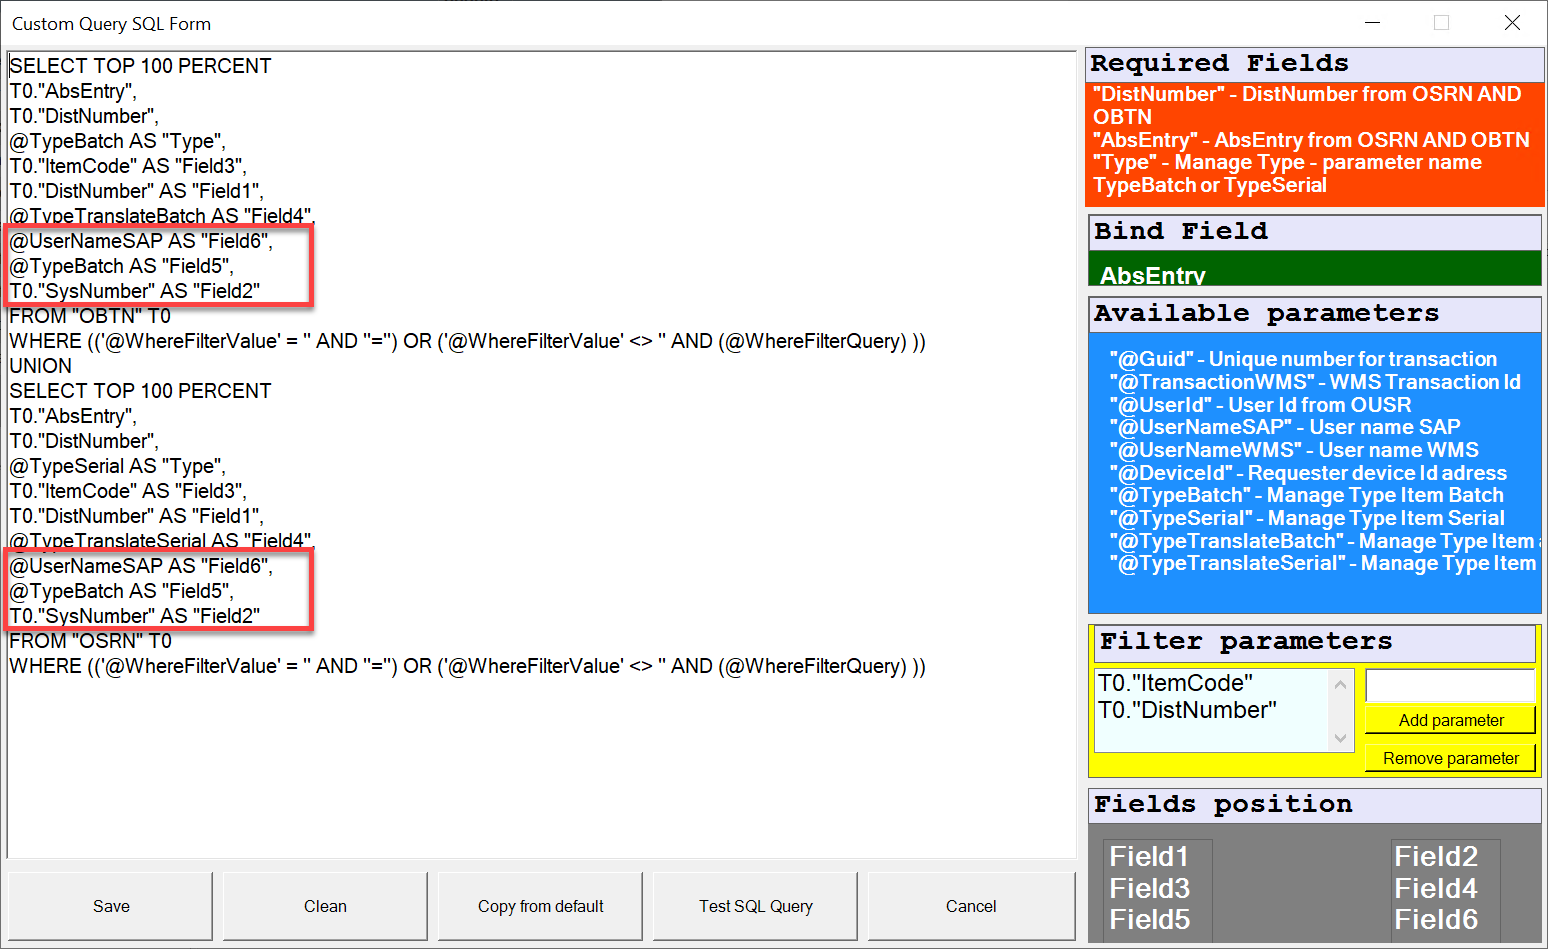The image size is (1548, 949).
Task: Click Cancel to dismiss the form
Action: (970, 906)
